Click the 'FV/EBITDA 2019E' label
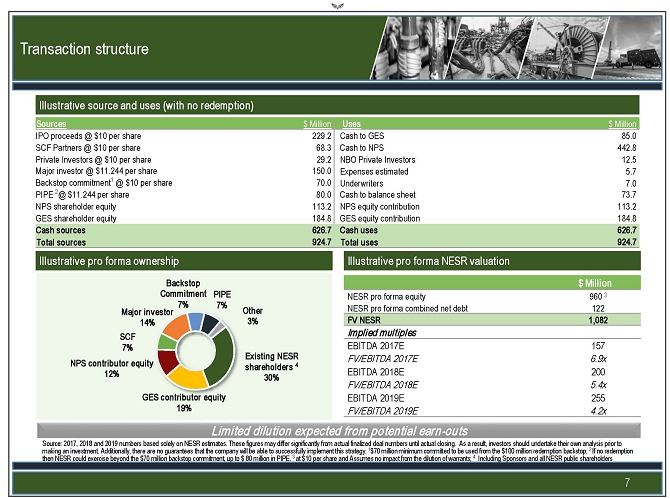The image size is (670, 498). tap(382, 411)
